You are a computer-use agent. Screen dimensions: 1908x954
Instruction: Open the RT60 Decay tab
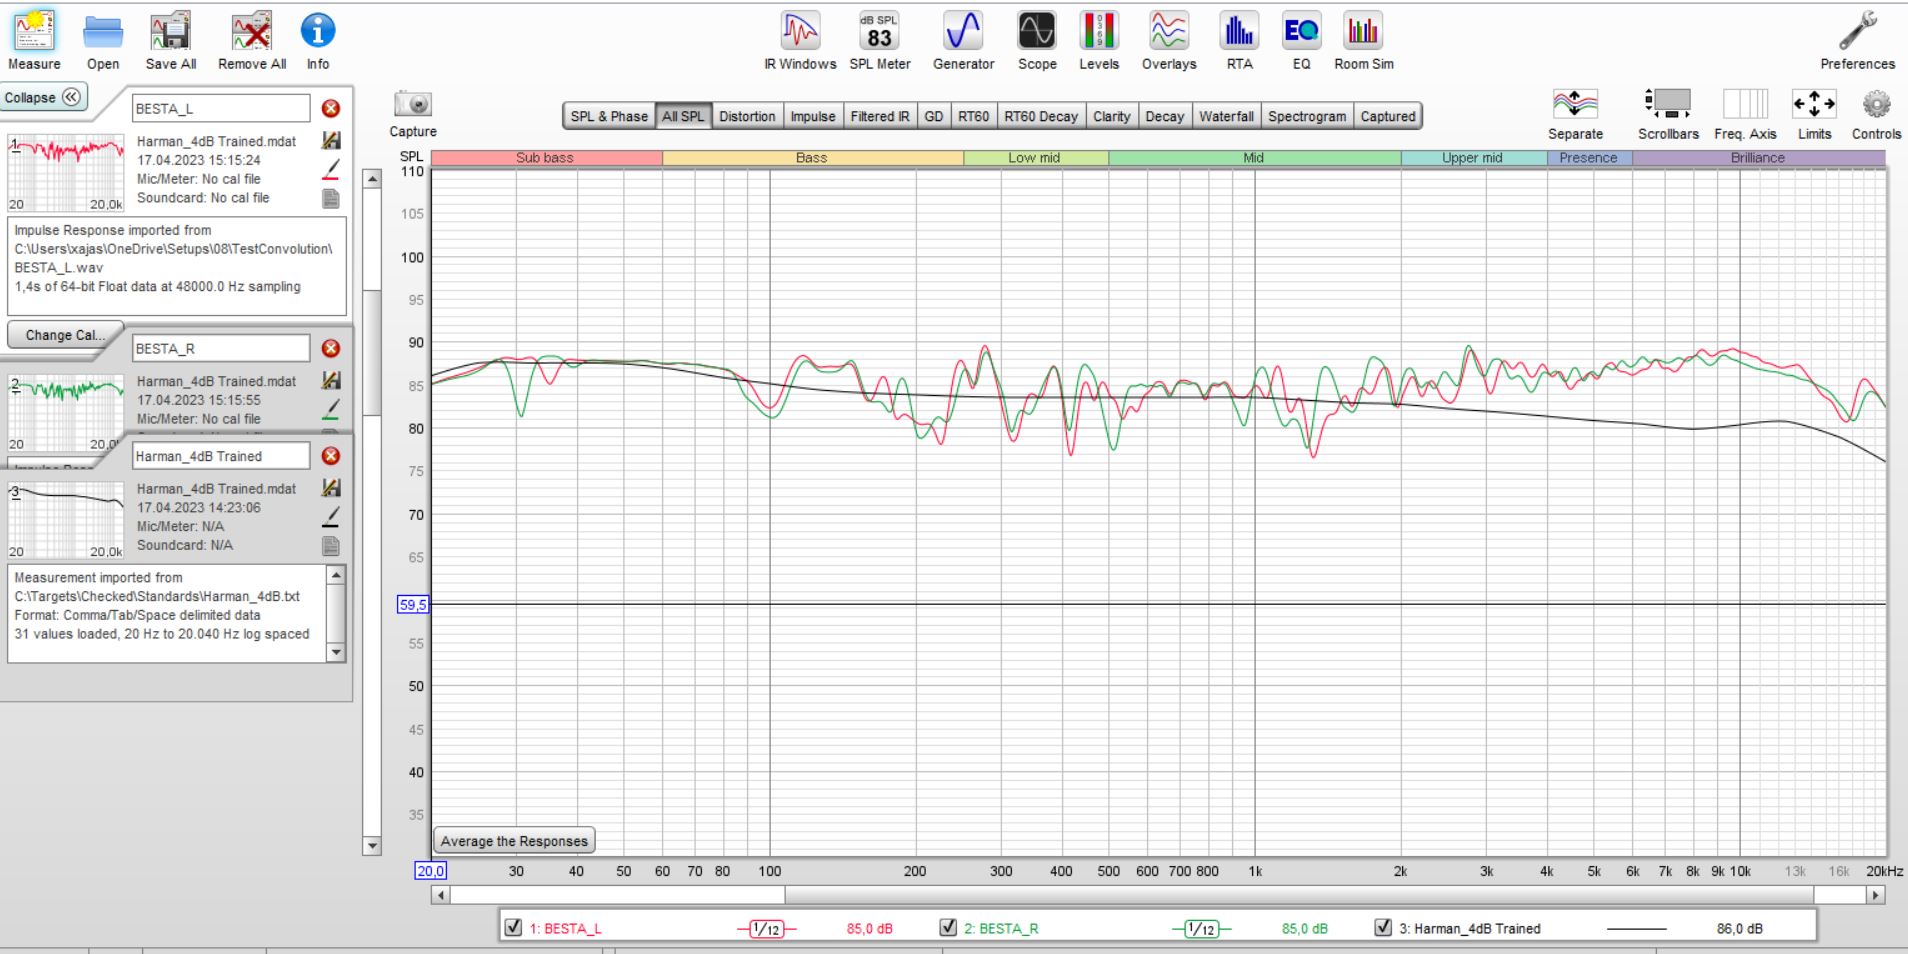[1041, 116]
